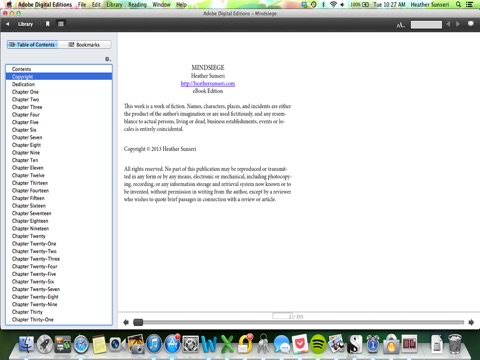
Task: Open the Help menu
Action: (181, 5)
